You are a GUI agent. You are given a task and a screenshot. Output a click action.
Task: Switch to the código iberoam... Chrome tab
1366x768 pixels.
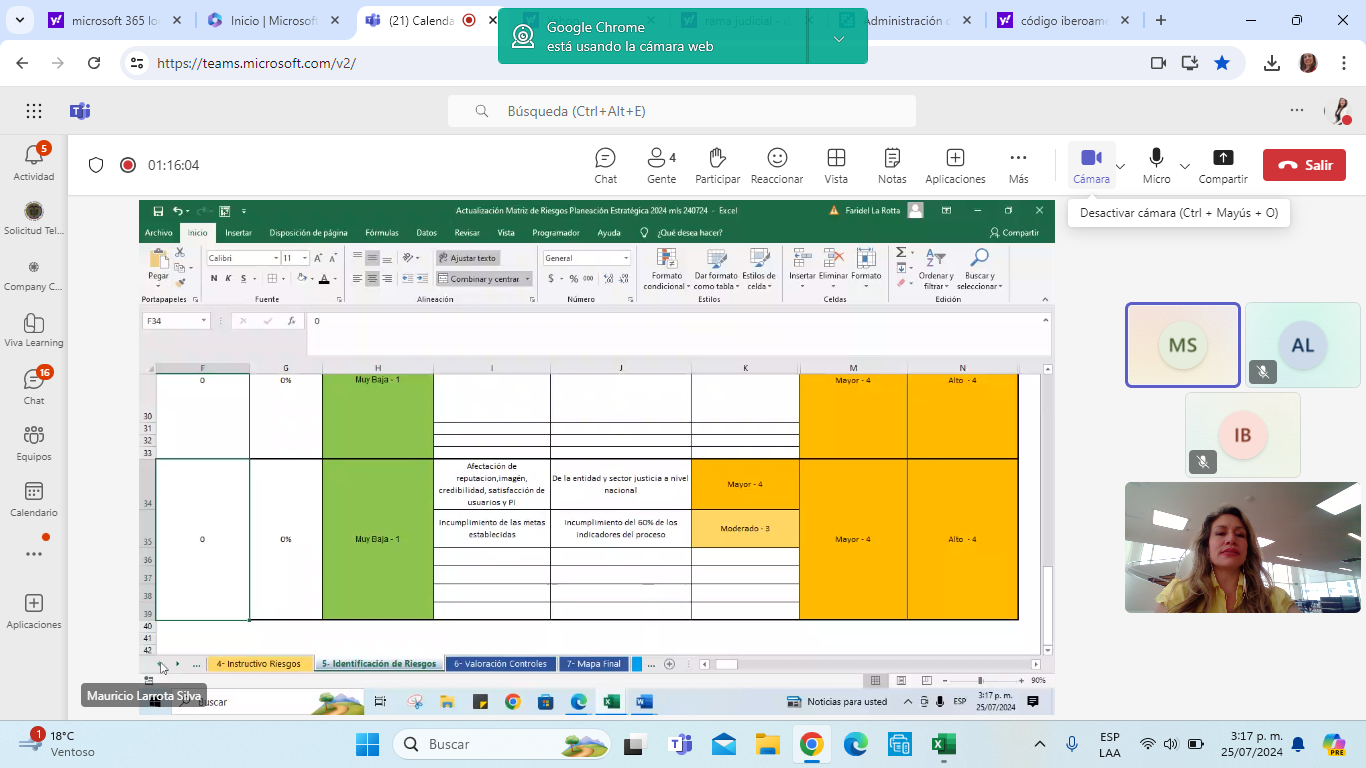click(x=1063, y=21)
